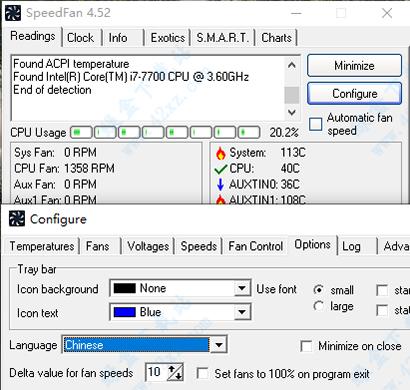Viewport: 410px width, 390px height.
Task: Click the first CPU Usage bar
Action: 81,133
